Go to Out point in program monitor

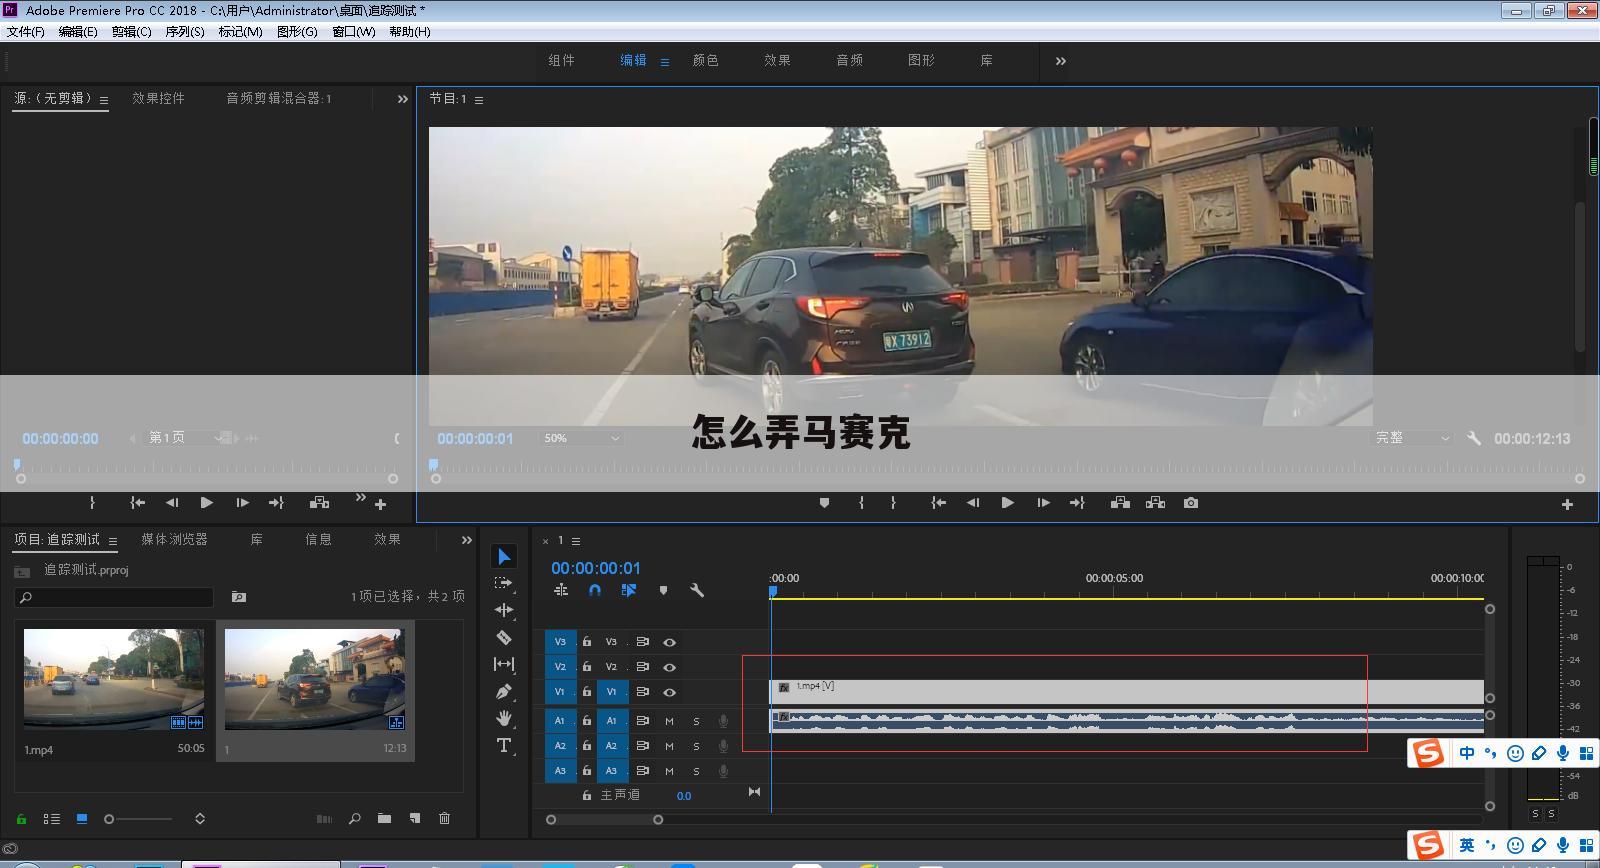coord(1077,503)
